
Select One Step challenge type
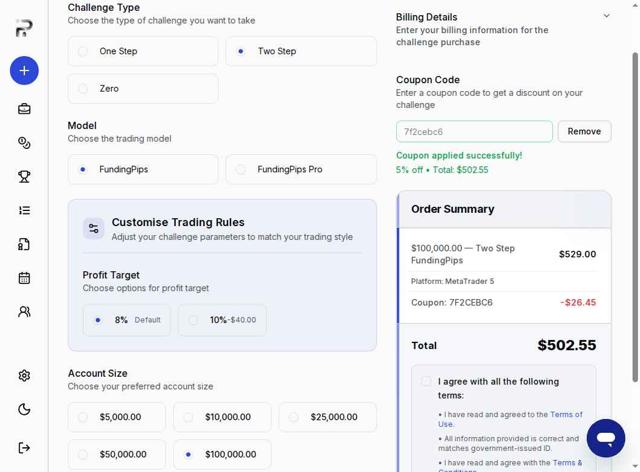(143, 51)
